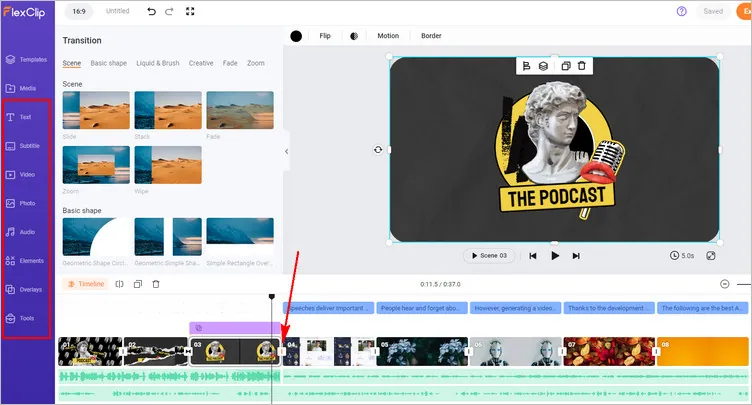This screenshot has height=405, width=752.
Task: Click the Flip button
Action: click(325, 36)
